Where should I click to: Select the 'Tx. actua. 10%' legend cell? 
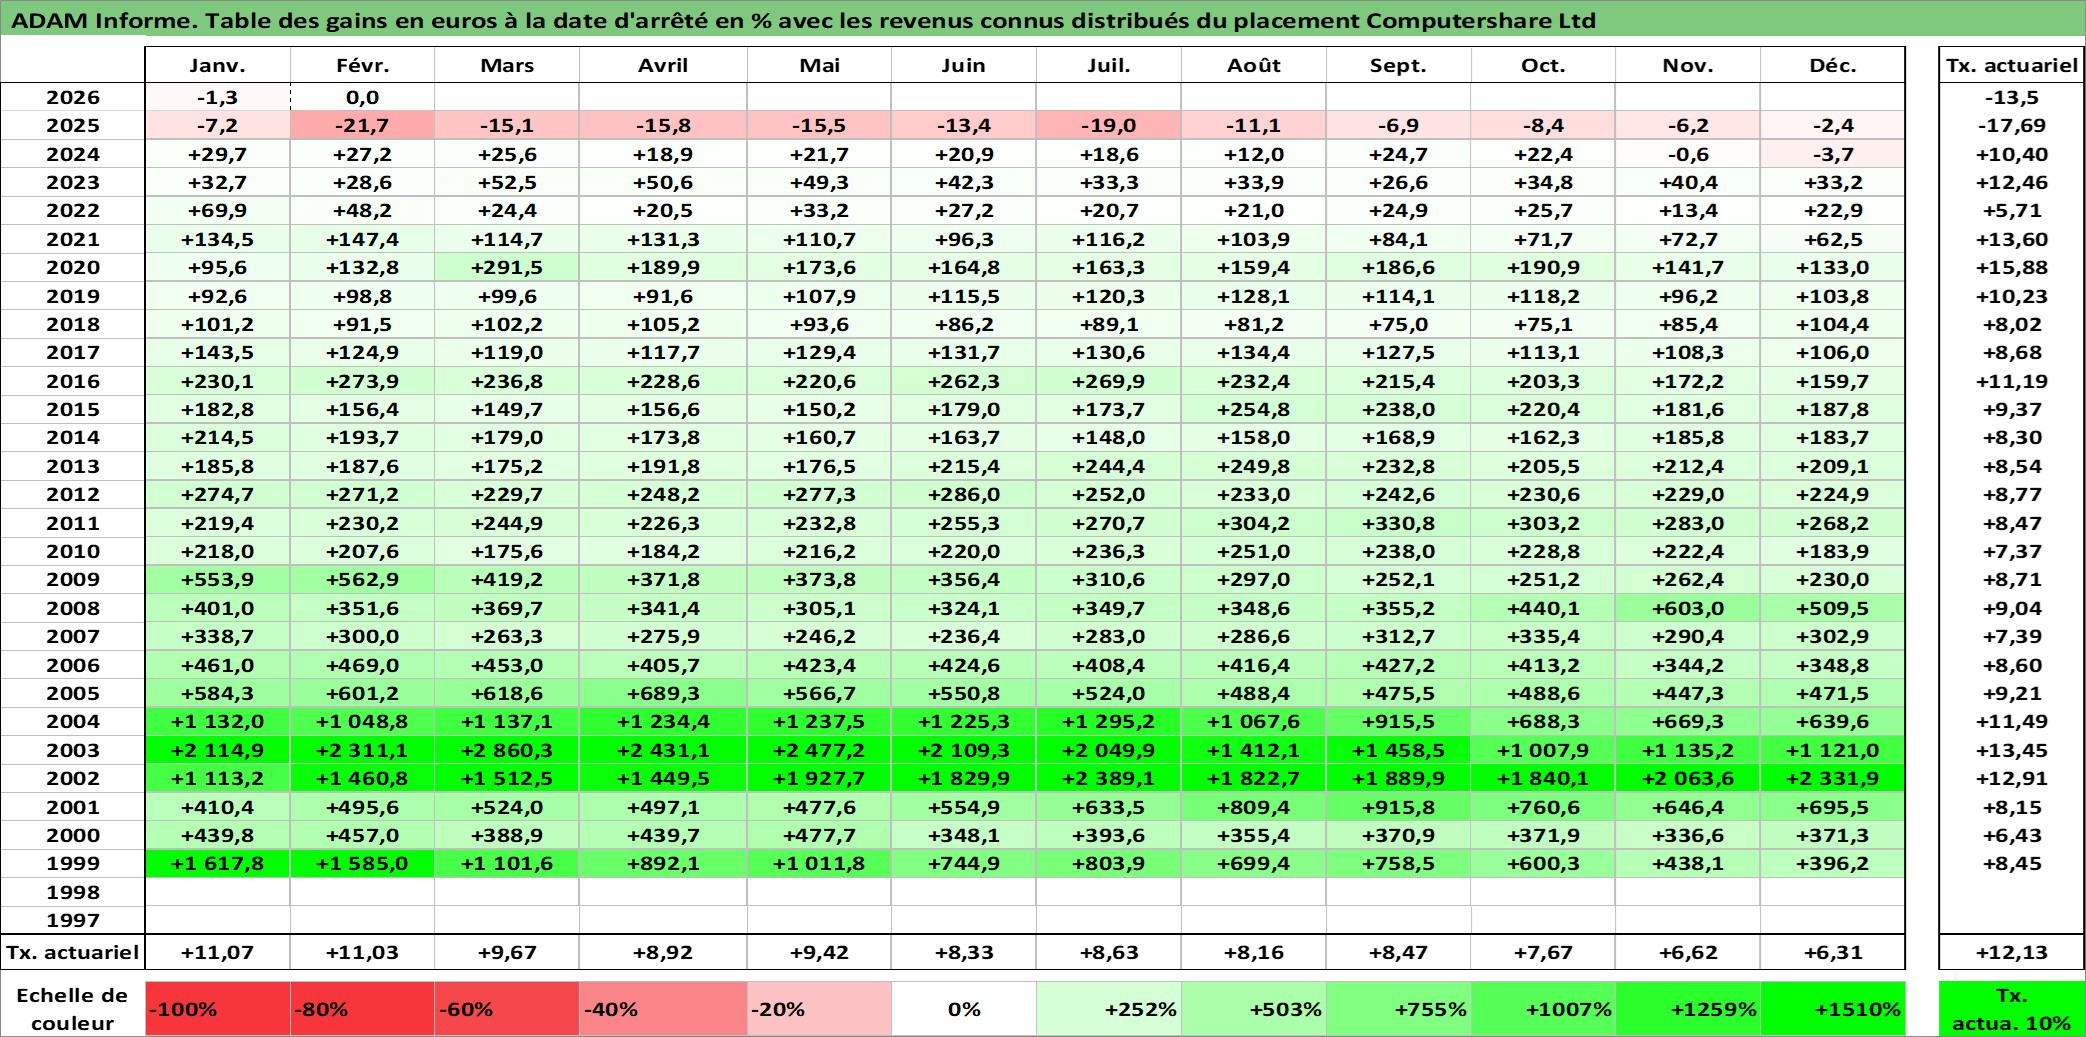(2012, 1009)
